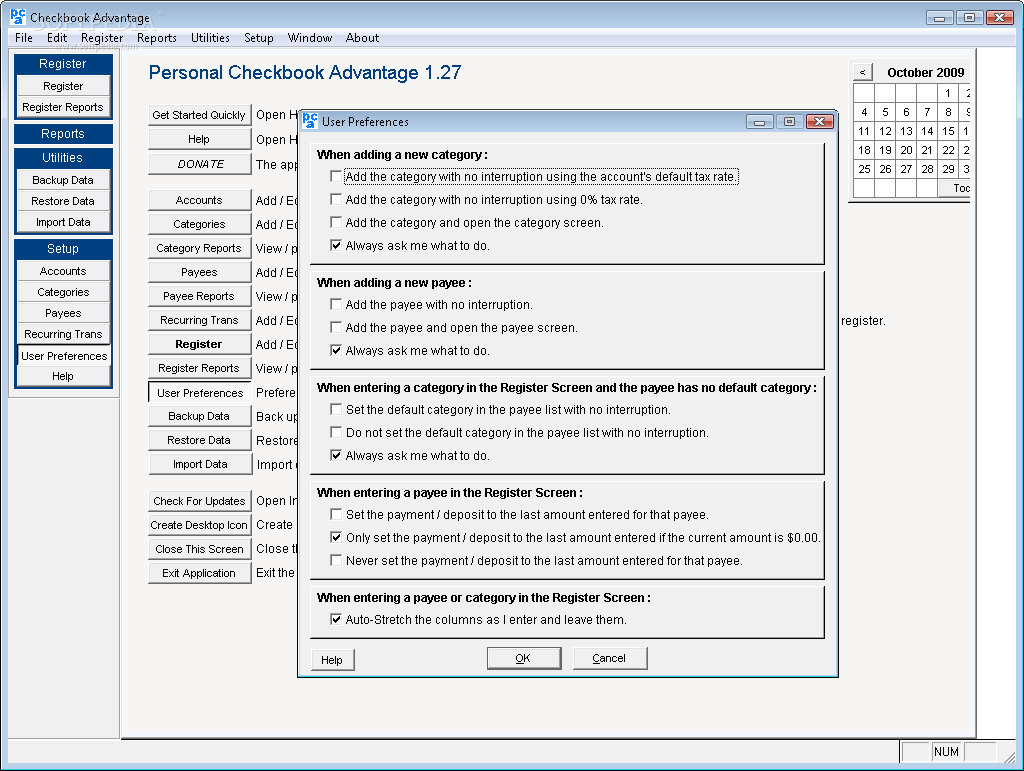1024x771 pixels.
Task: Minimize the User Preferences dialog
Action: coord(760,121)
